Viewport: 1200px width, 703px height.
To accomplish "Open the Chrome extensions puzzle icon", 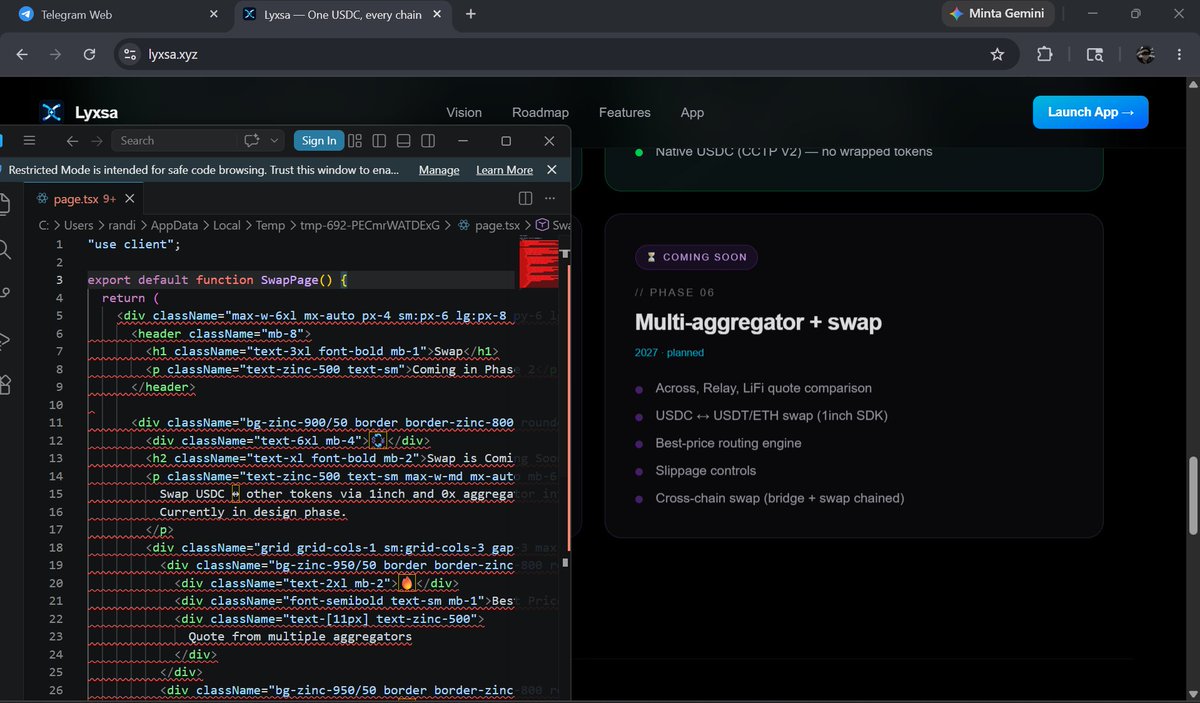I will (1045, 54).
